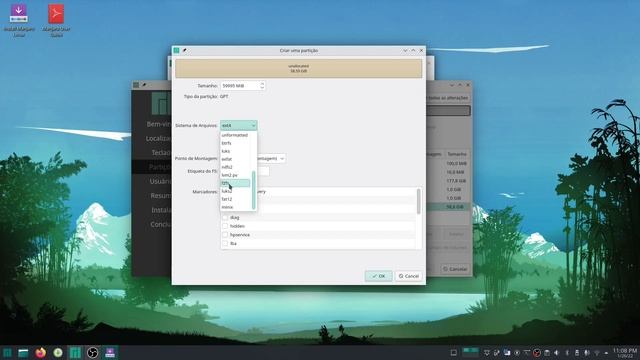Switch to Manjaro installer taskbar entry

point(75,353)
